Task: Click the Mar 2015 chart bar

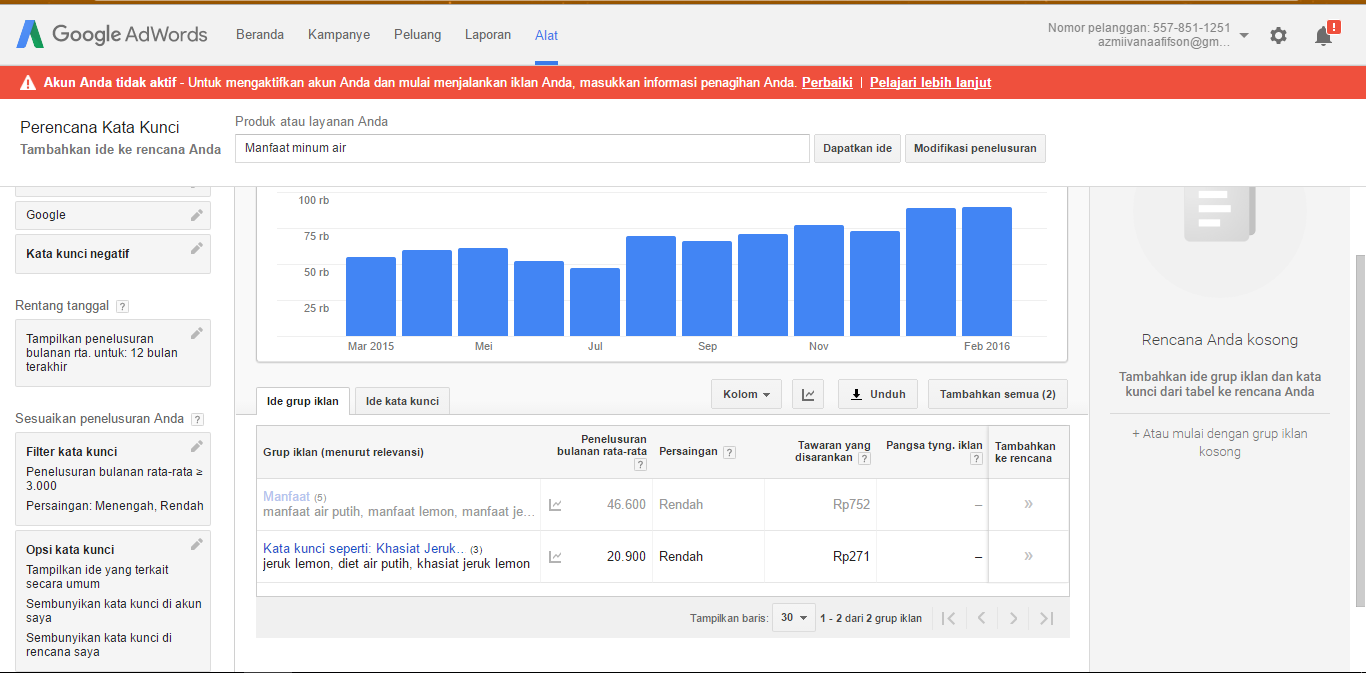Action: pos(371,297)
